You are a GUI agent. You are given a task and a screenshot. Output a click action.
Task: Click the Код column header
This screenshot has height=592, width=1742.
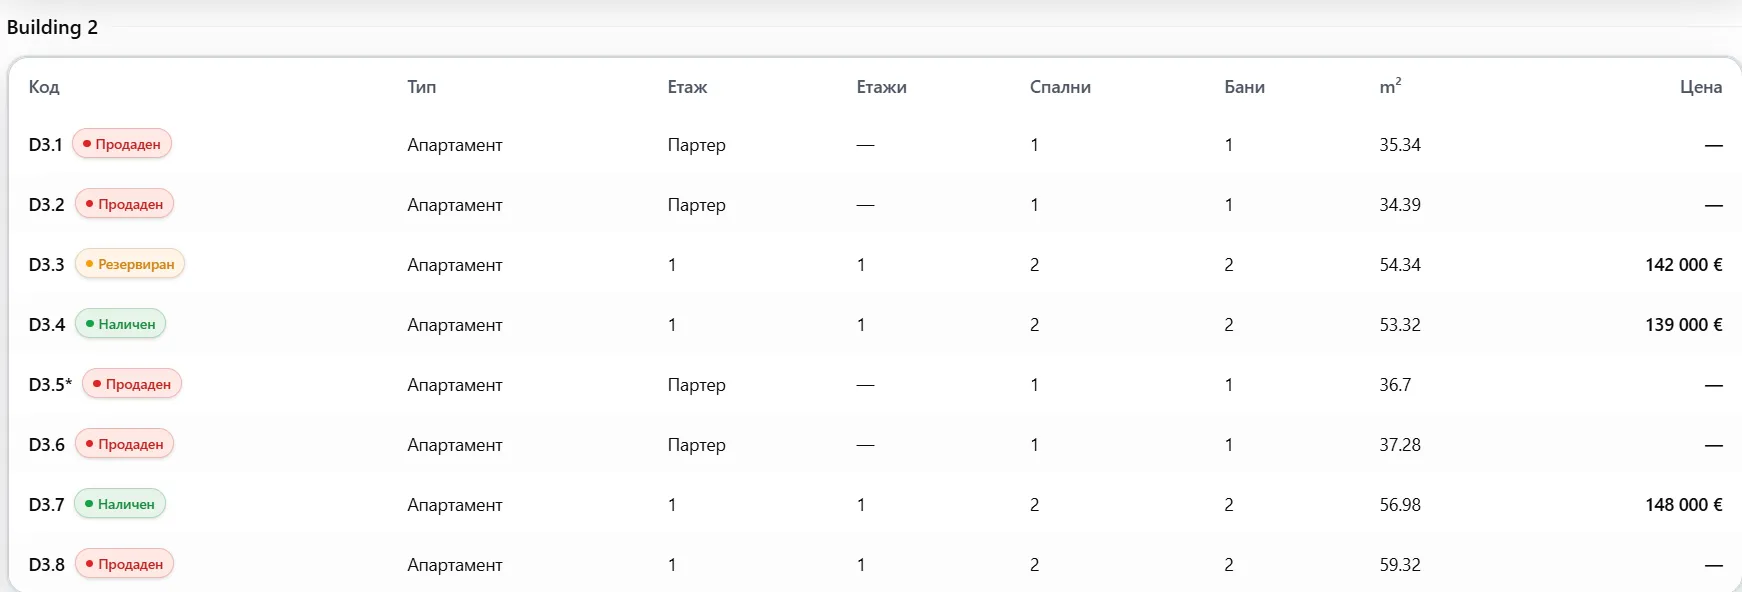coord(44,87)
